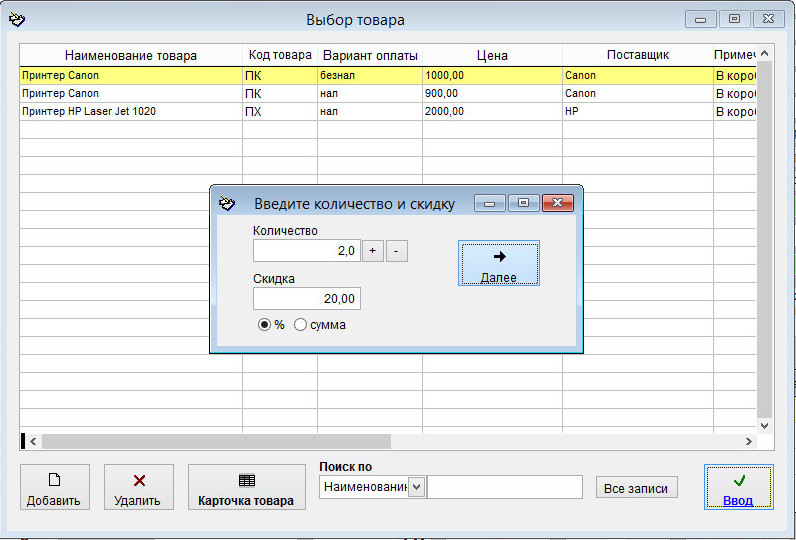This screenshot has height=540, width=796.
Task: Click the Количество input field
Action: (306, 251)
